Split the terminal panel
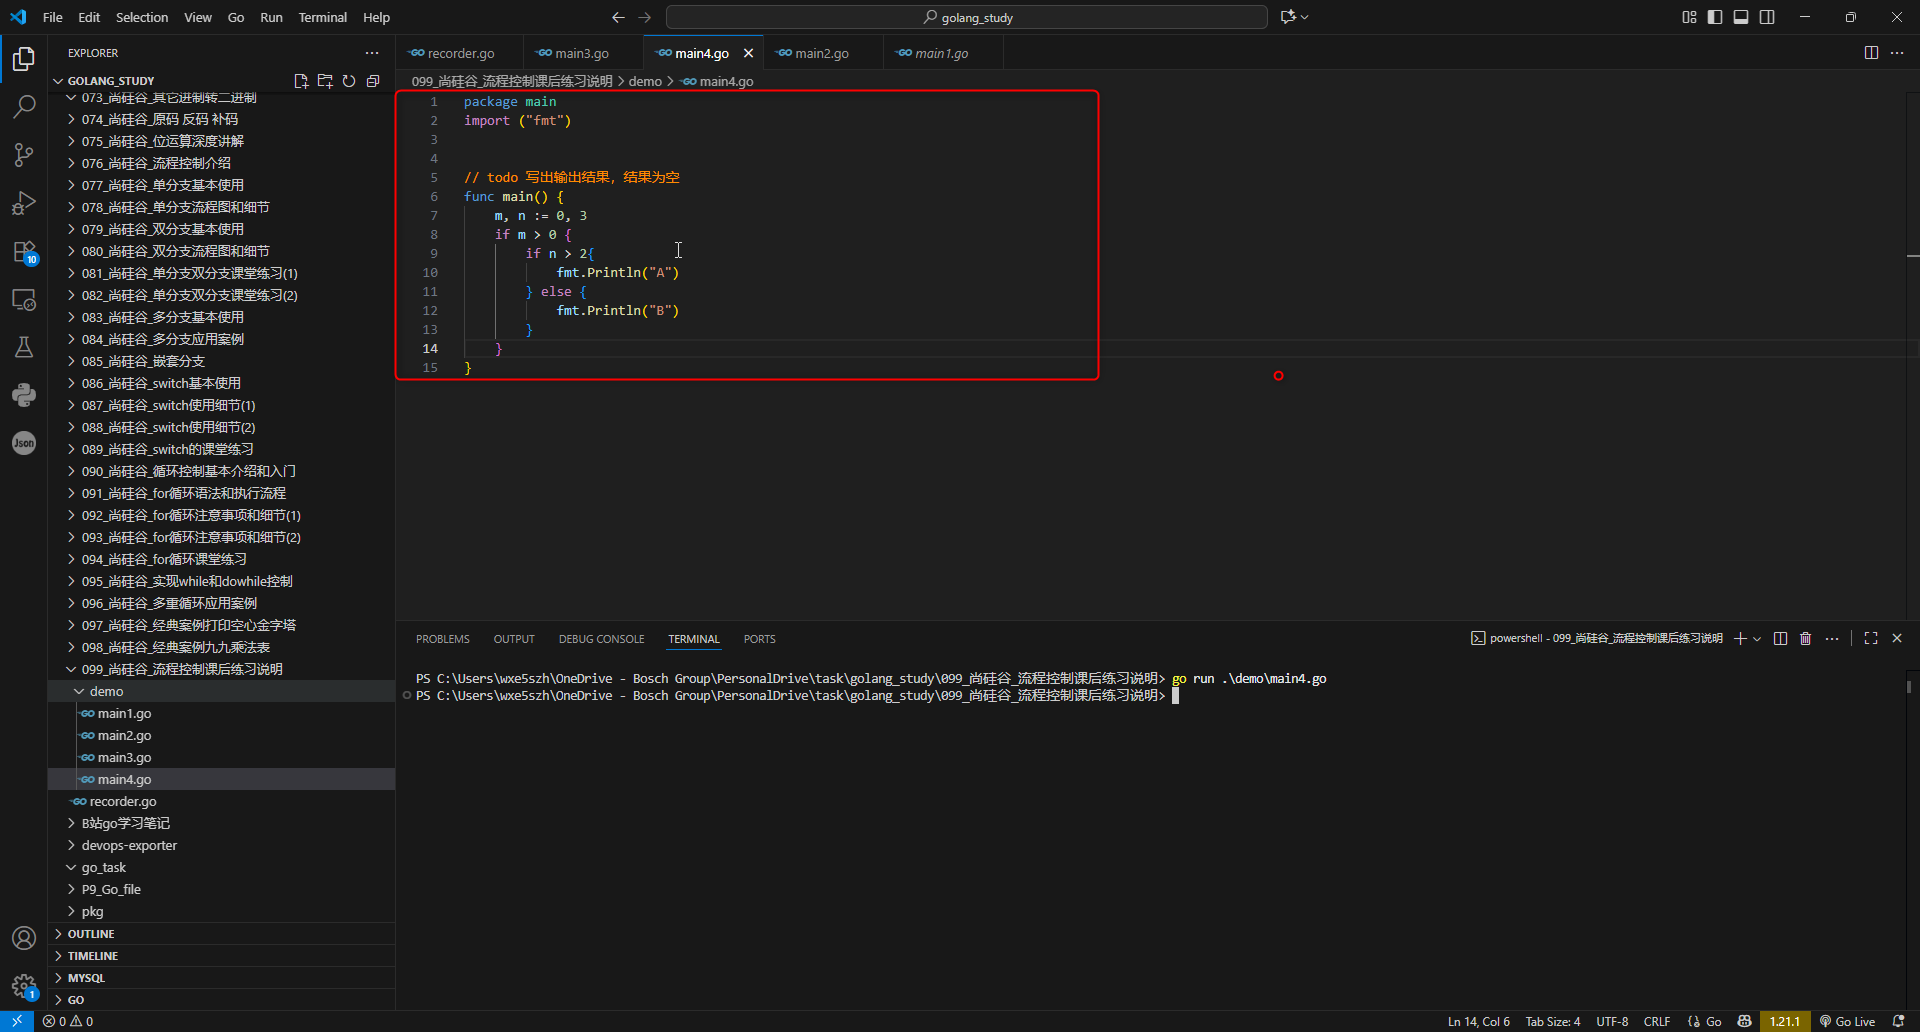This screenshot has width=1920, height=1032. (1780, 638)
